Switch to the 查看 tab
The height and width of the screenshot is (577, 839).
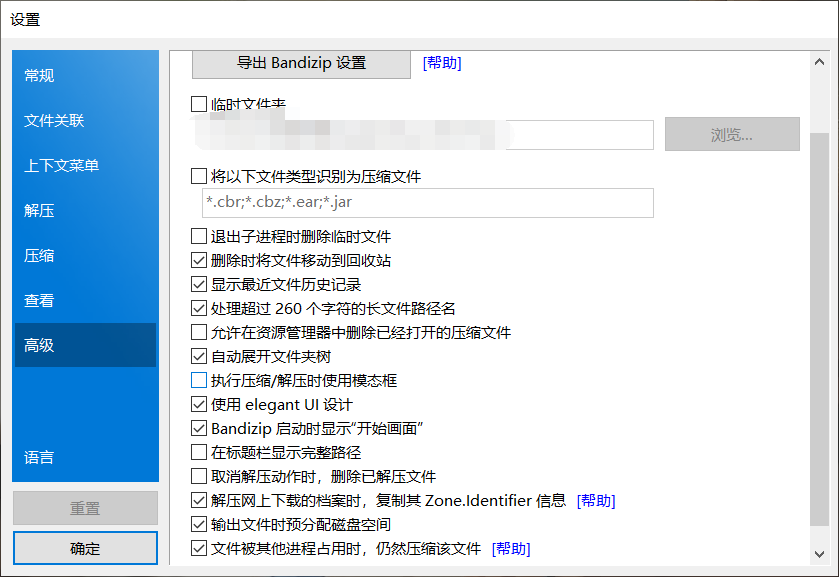85,300
